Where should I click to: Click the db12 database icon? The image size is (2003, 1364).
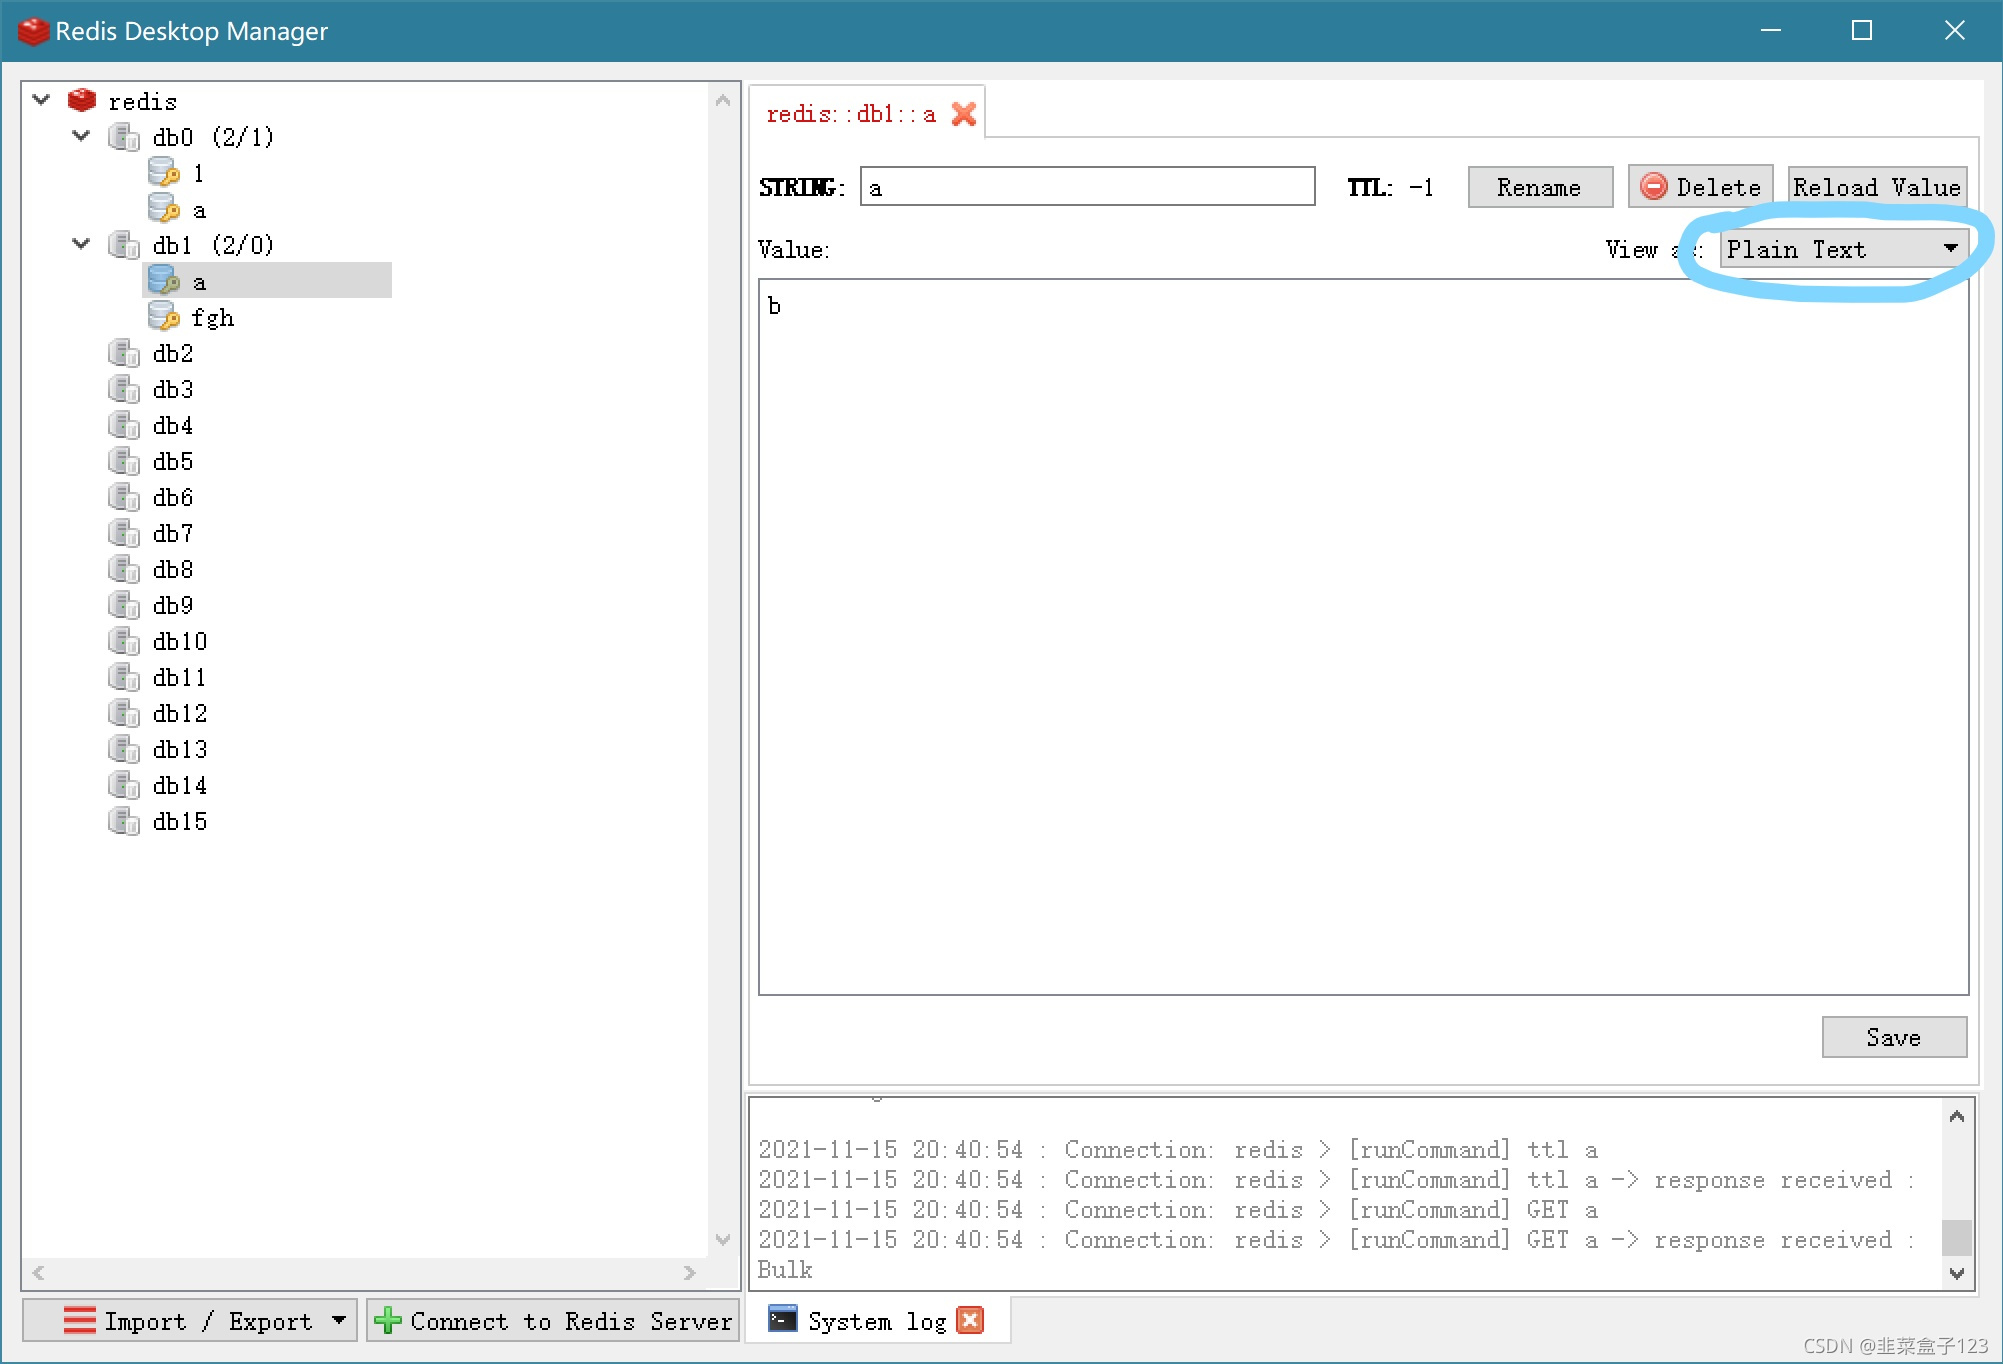(123, 713)
